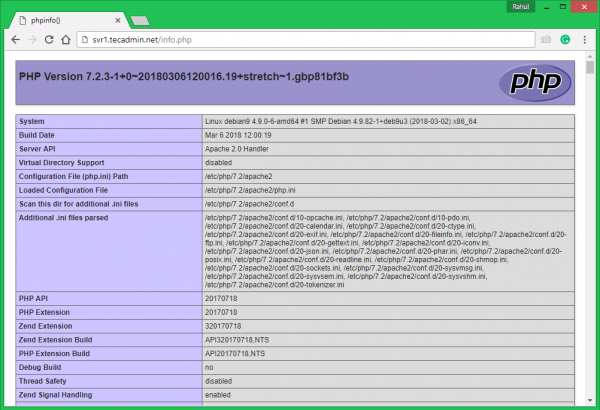This screenshot has height=410, width=600.
Task: Open the Grammarly extension icon
Action: [x=565, y=40]
